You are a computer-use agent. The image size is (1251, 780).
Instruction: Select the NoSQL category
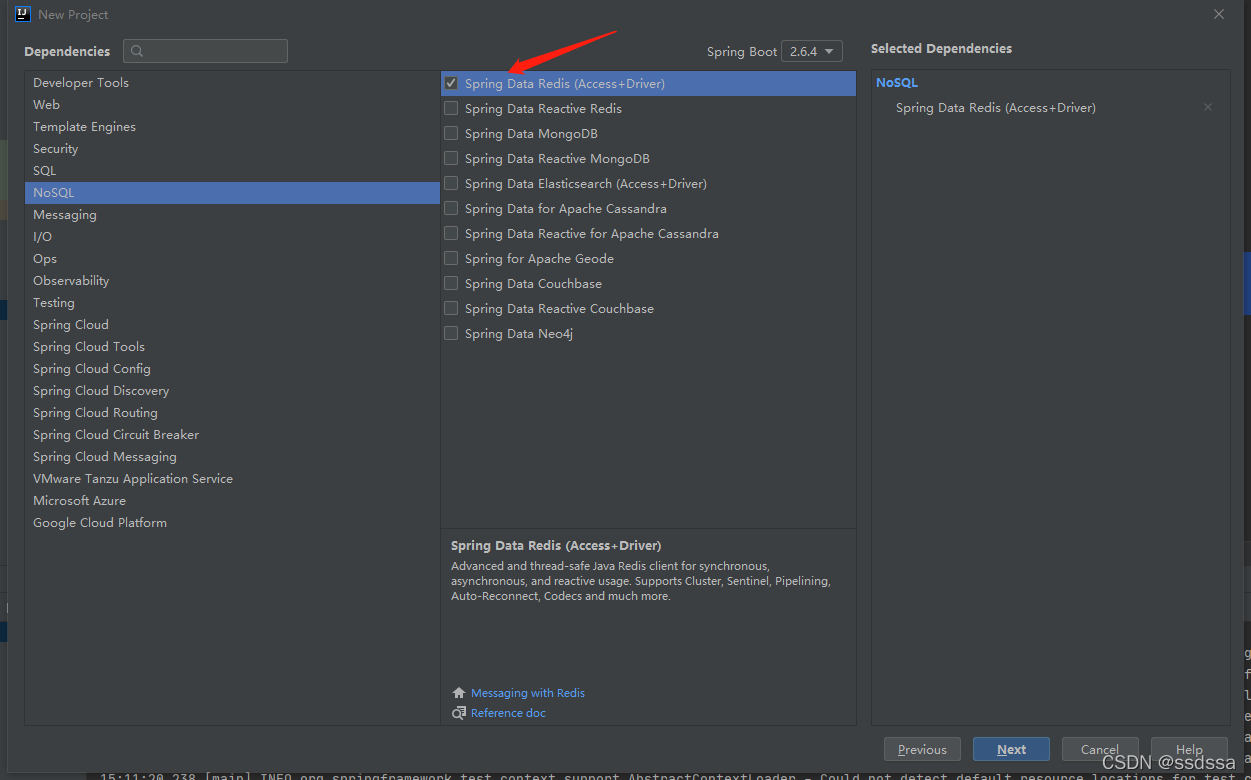pos(232,193)
